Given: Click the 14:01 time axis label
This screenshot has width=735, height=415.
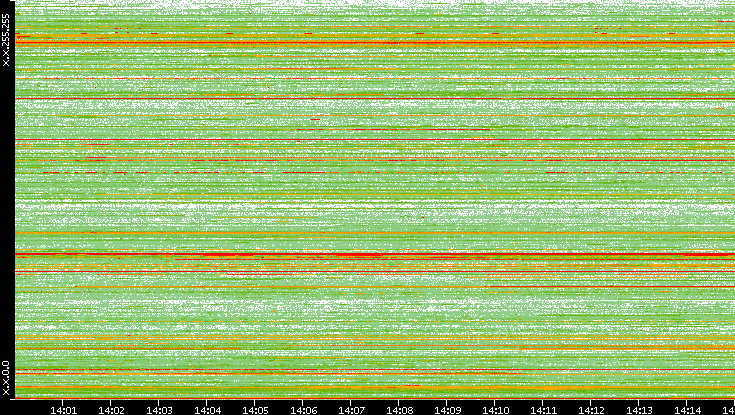Looking at the screenshot, I should click(63, 410).
